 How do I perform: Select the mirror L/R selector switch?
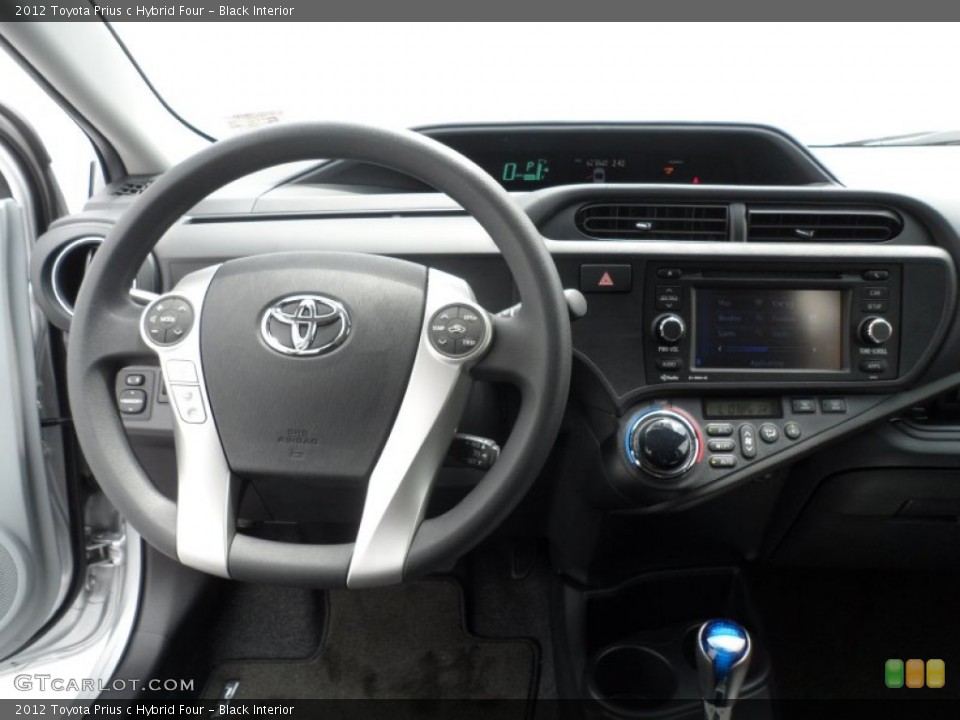click(135, 380)
